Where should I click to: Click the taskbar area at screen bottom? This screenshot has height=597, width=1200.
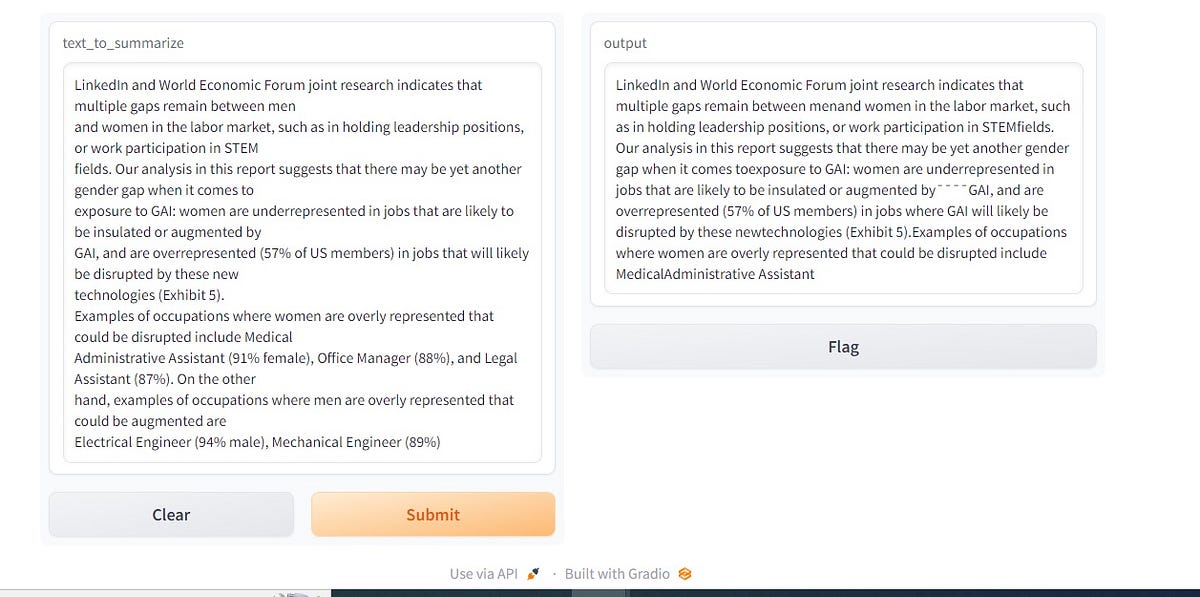point(600,592)
